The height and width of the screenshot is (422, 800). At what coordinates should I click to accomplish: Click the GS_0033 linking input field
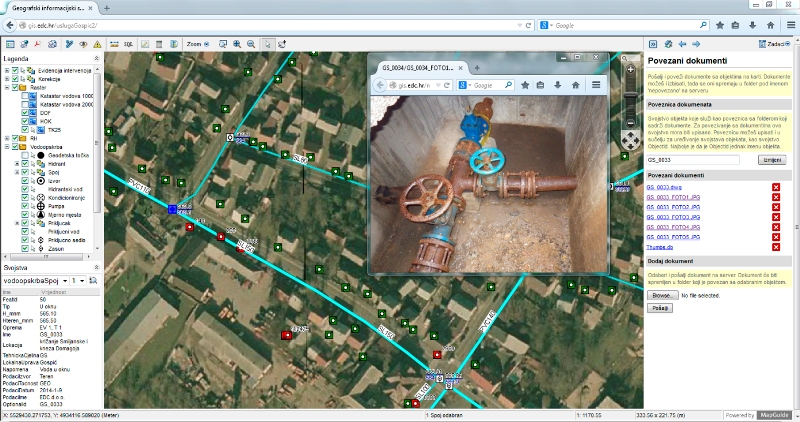pos(692,160)
